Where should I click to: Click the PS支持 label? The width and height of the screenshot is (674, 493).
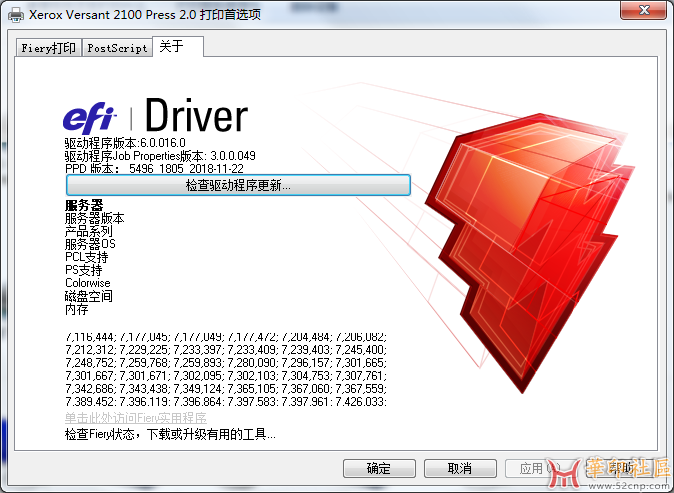pyautogui.click(x=83, y=270)
